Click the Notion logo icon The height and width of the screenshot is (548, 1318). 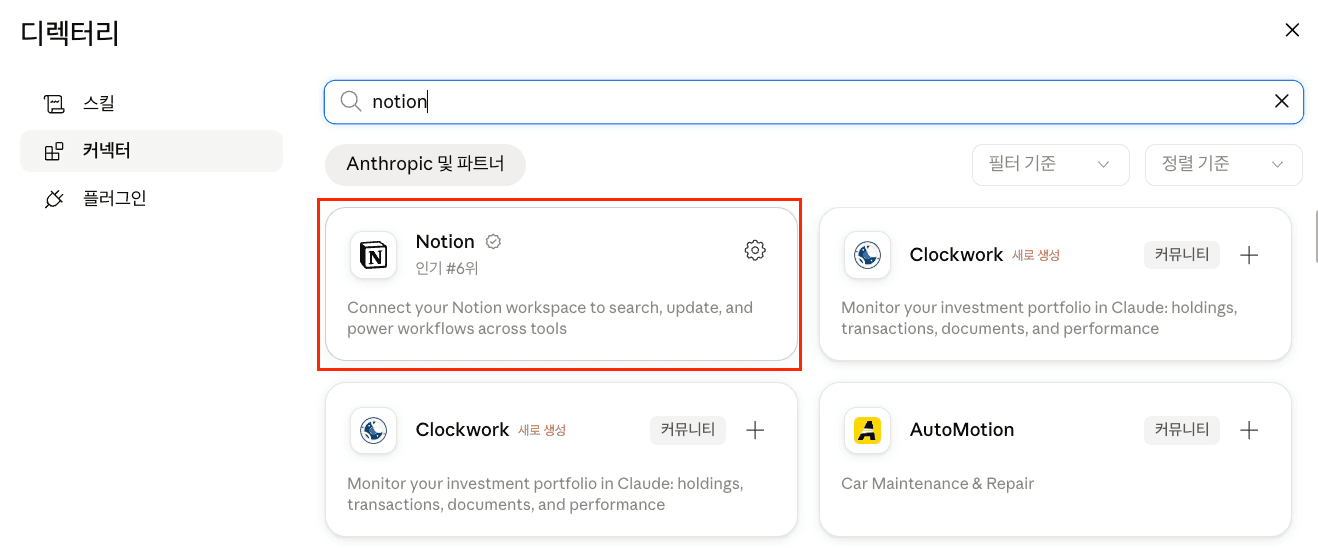coord(373,254)
